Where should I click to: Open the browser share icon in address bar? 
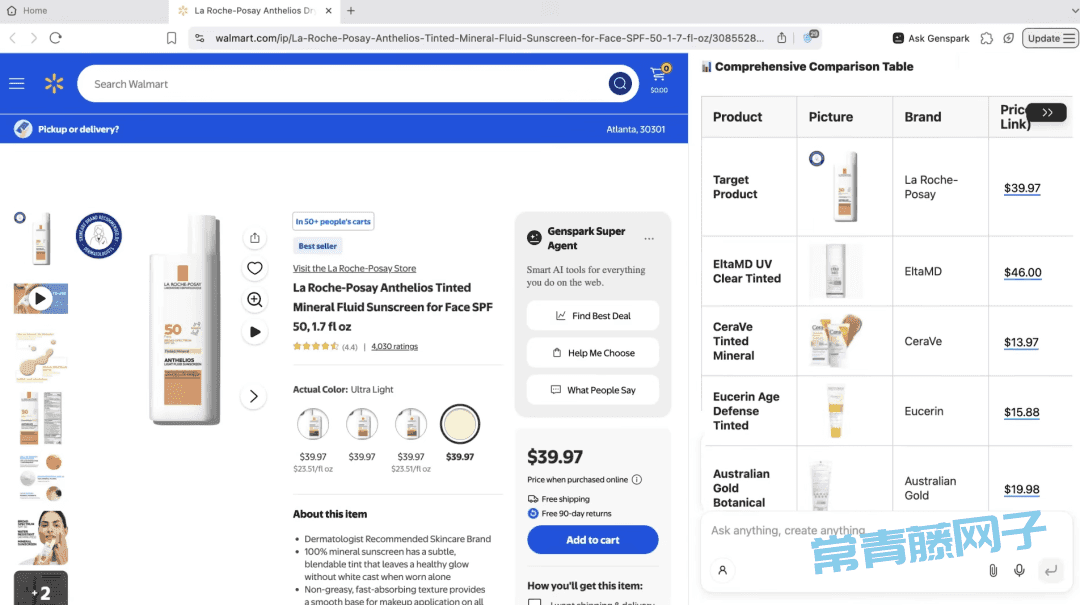[x=782, y=38]
